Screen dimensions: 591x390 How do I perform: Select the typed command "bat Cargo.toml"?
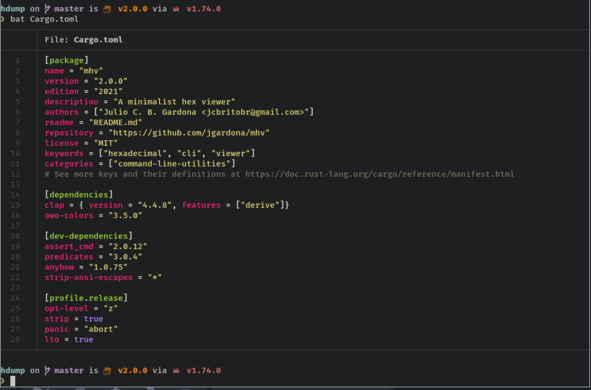(44, 19)
